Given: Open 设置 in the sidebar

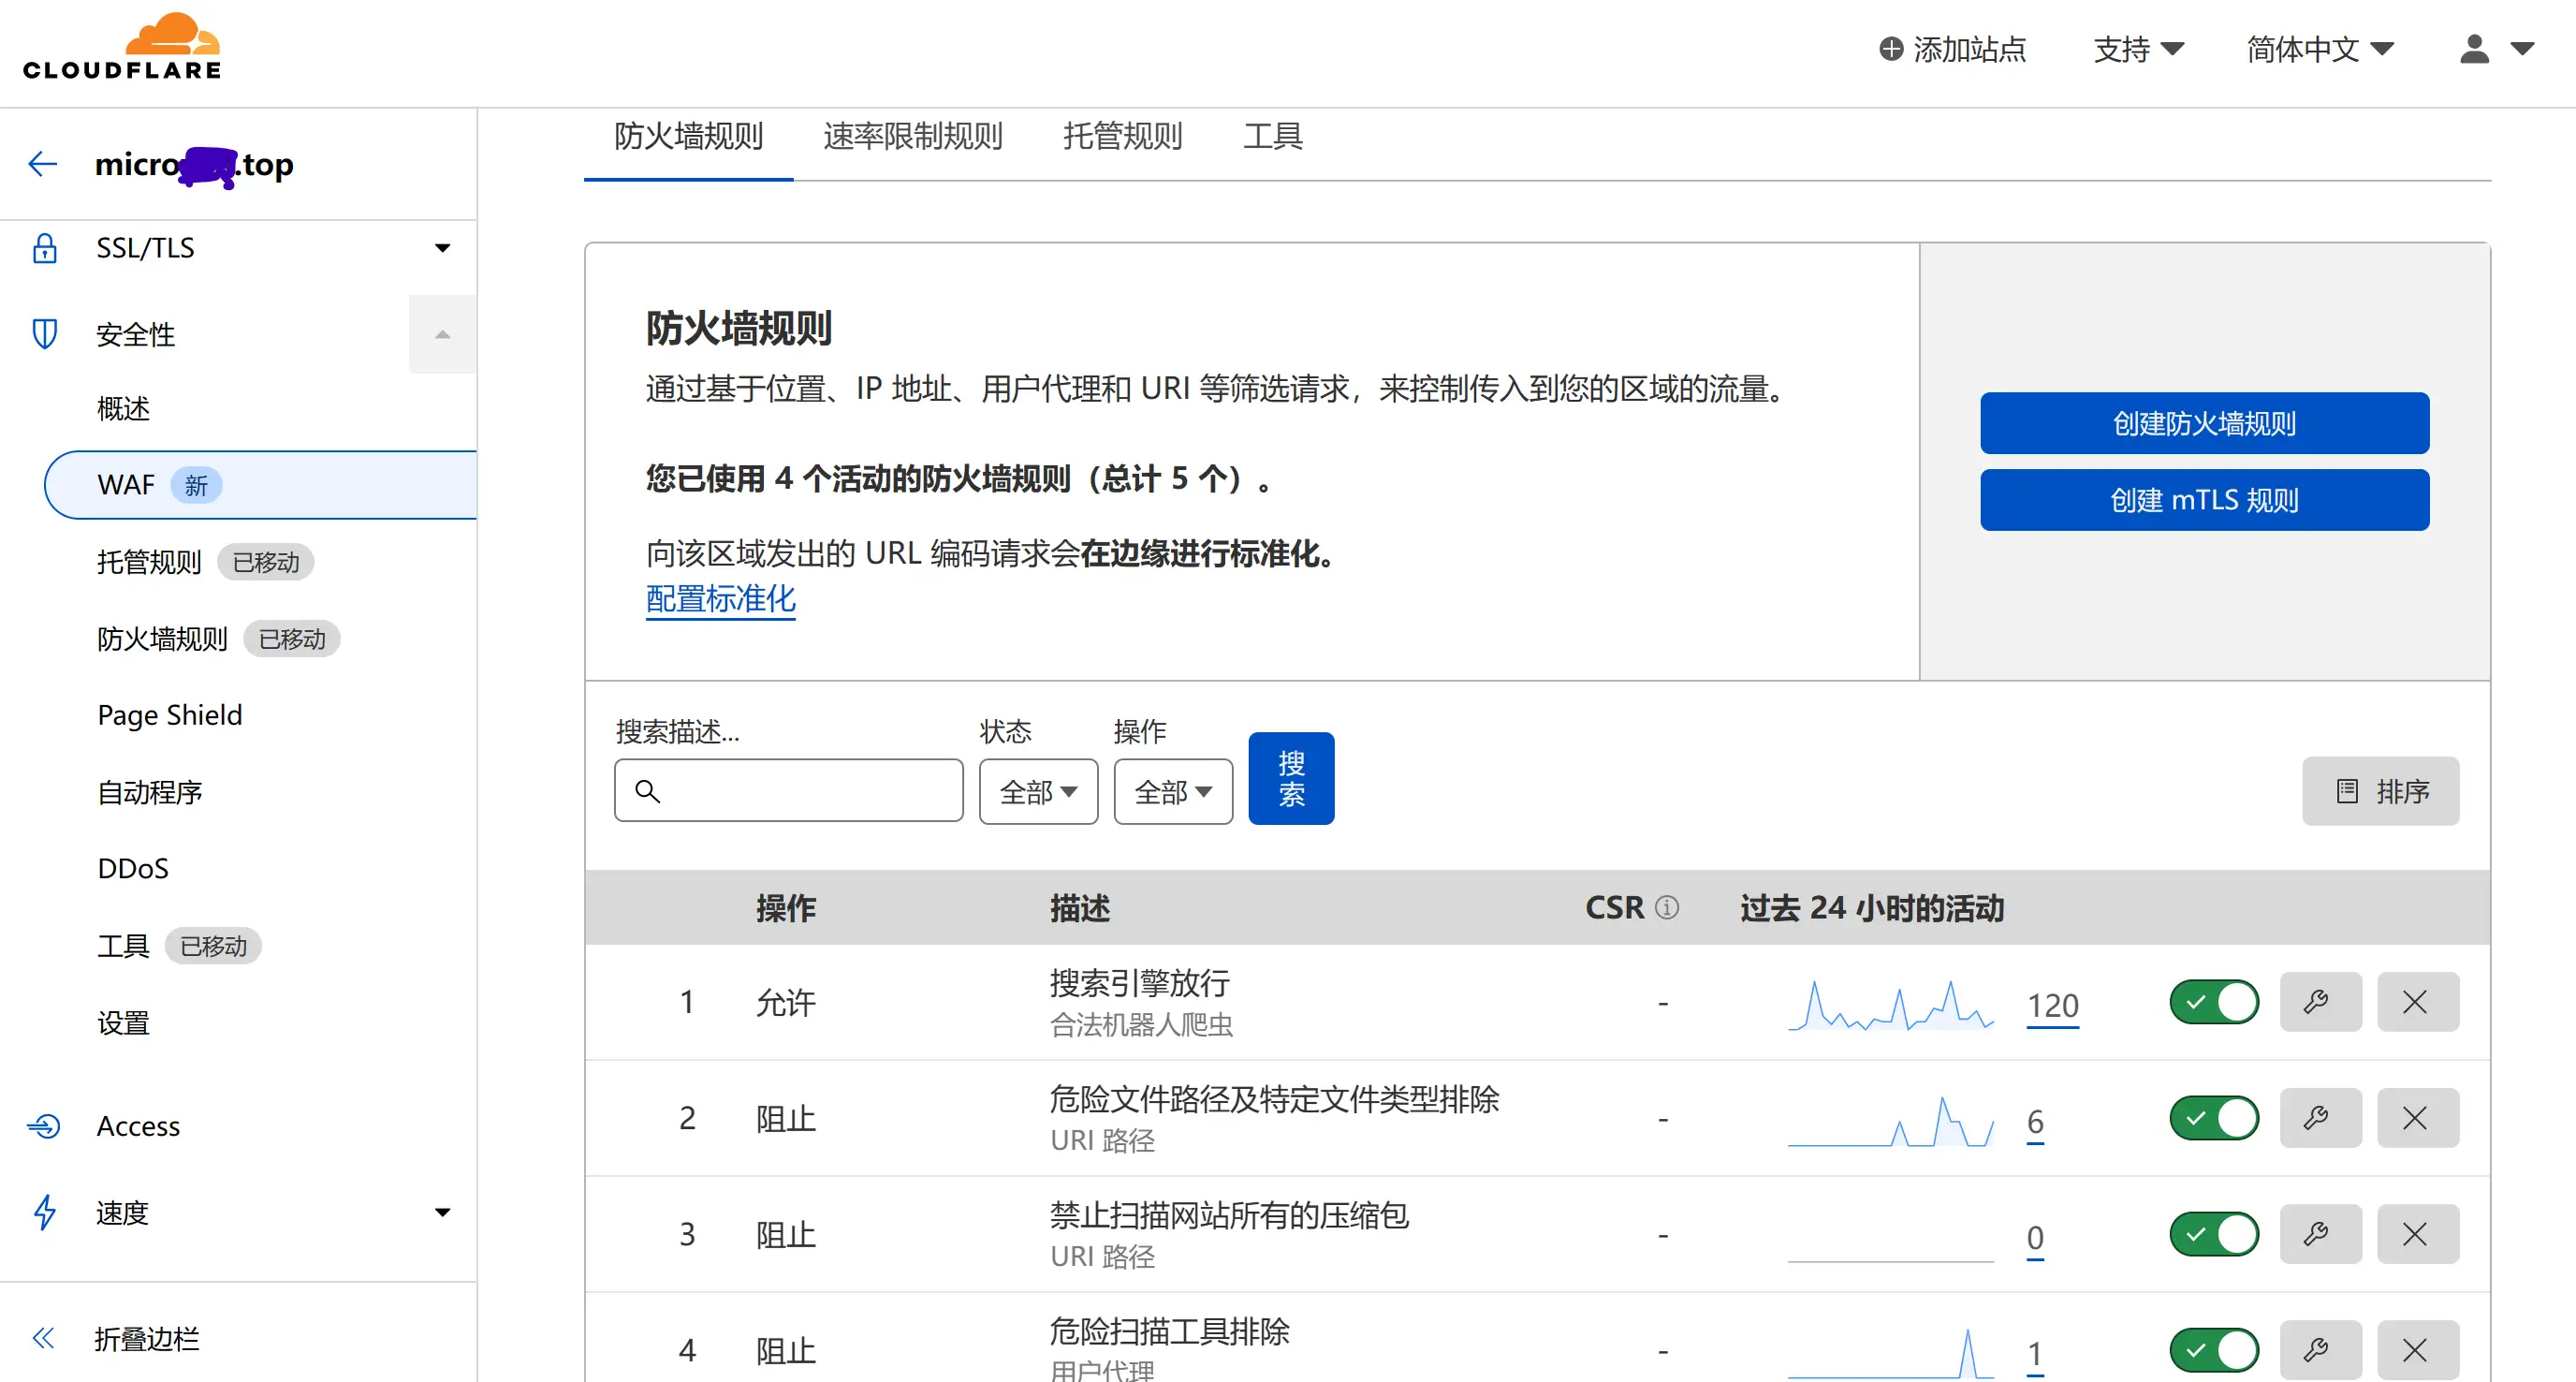Looking at the screenshot, I should click(123, 1023).
